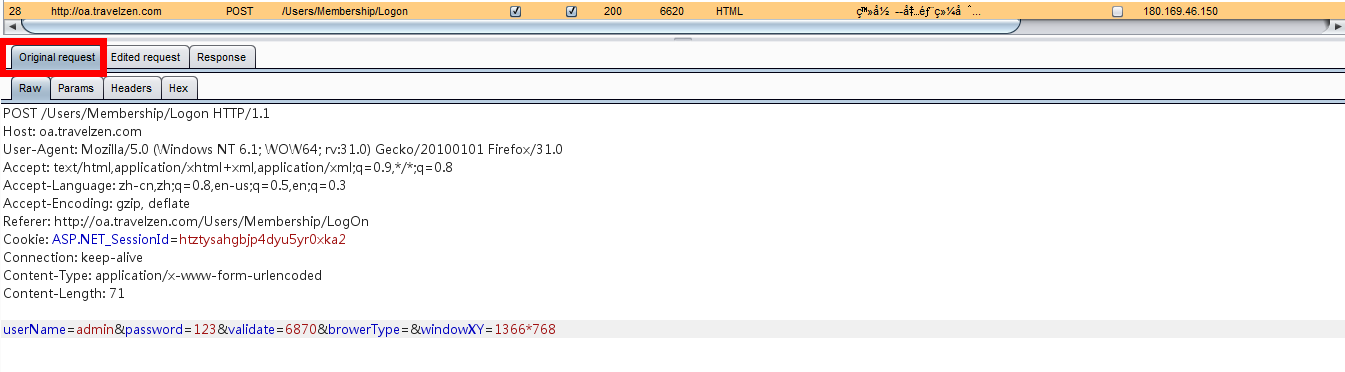Screen dimensions: 1345x372
Task: Toggle the checkbox just before status 200
Action: (572, 12)
